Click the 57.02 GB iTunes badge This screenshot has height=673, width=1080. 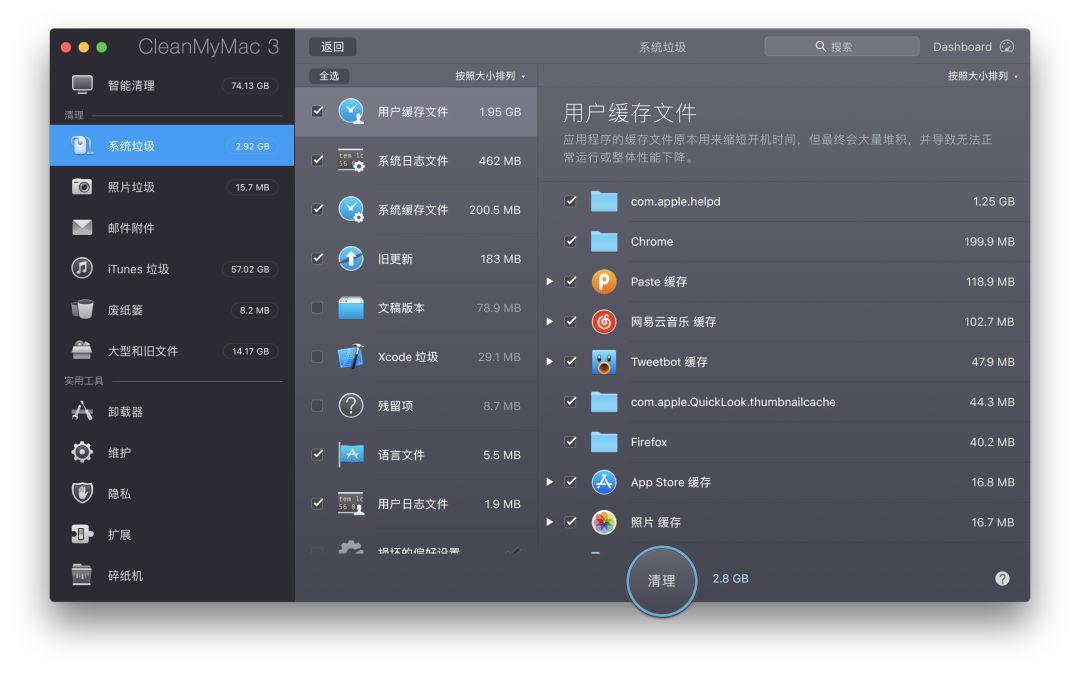pyautogui.click(x=250, y=269)
